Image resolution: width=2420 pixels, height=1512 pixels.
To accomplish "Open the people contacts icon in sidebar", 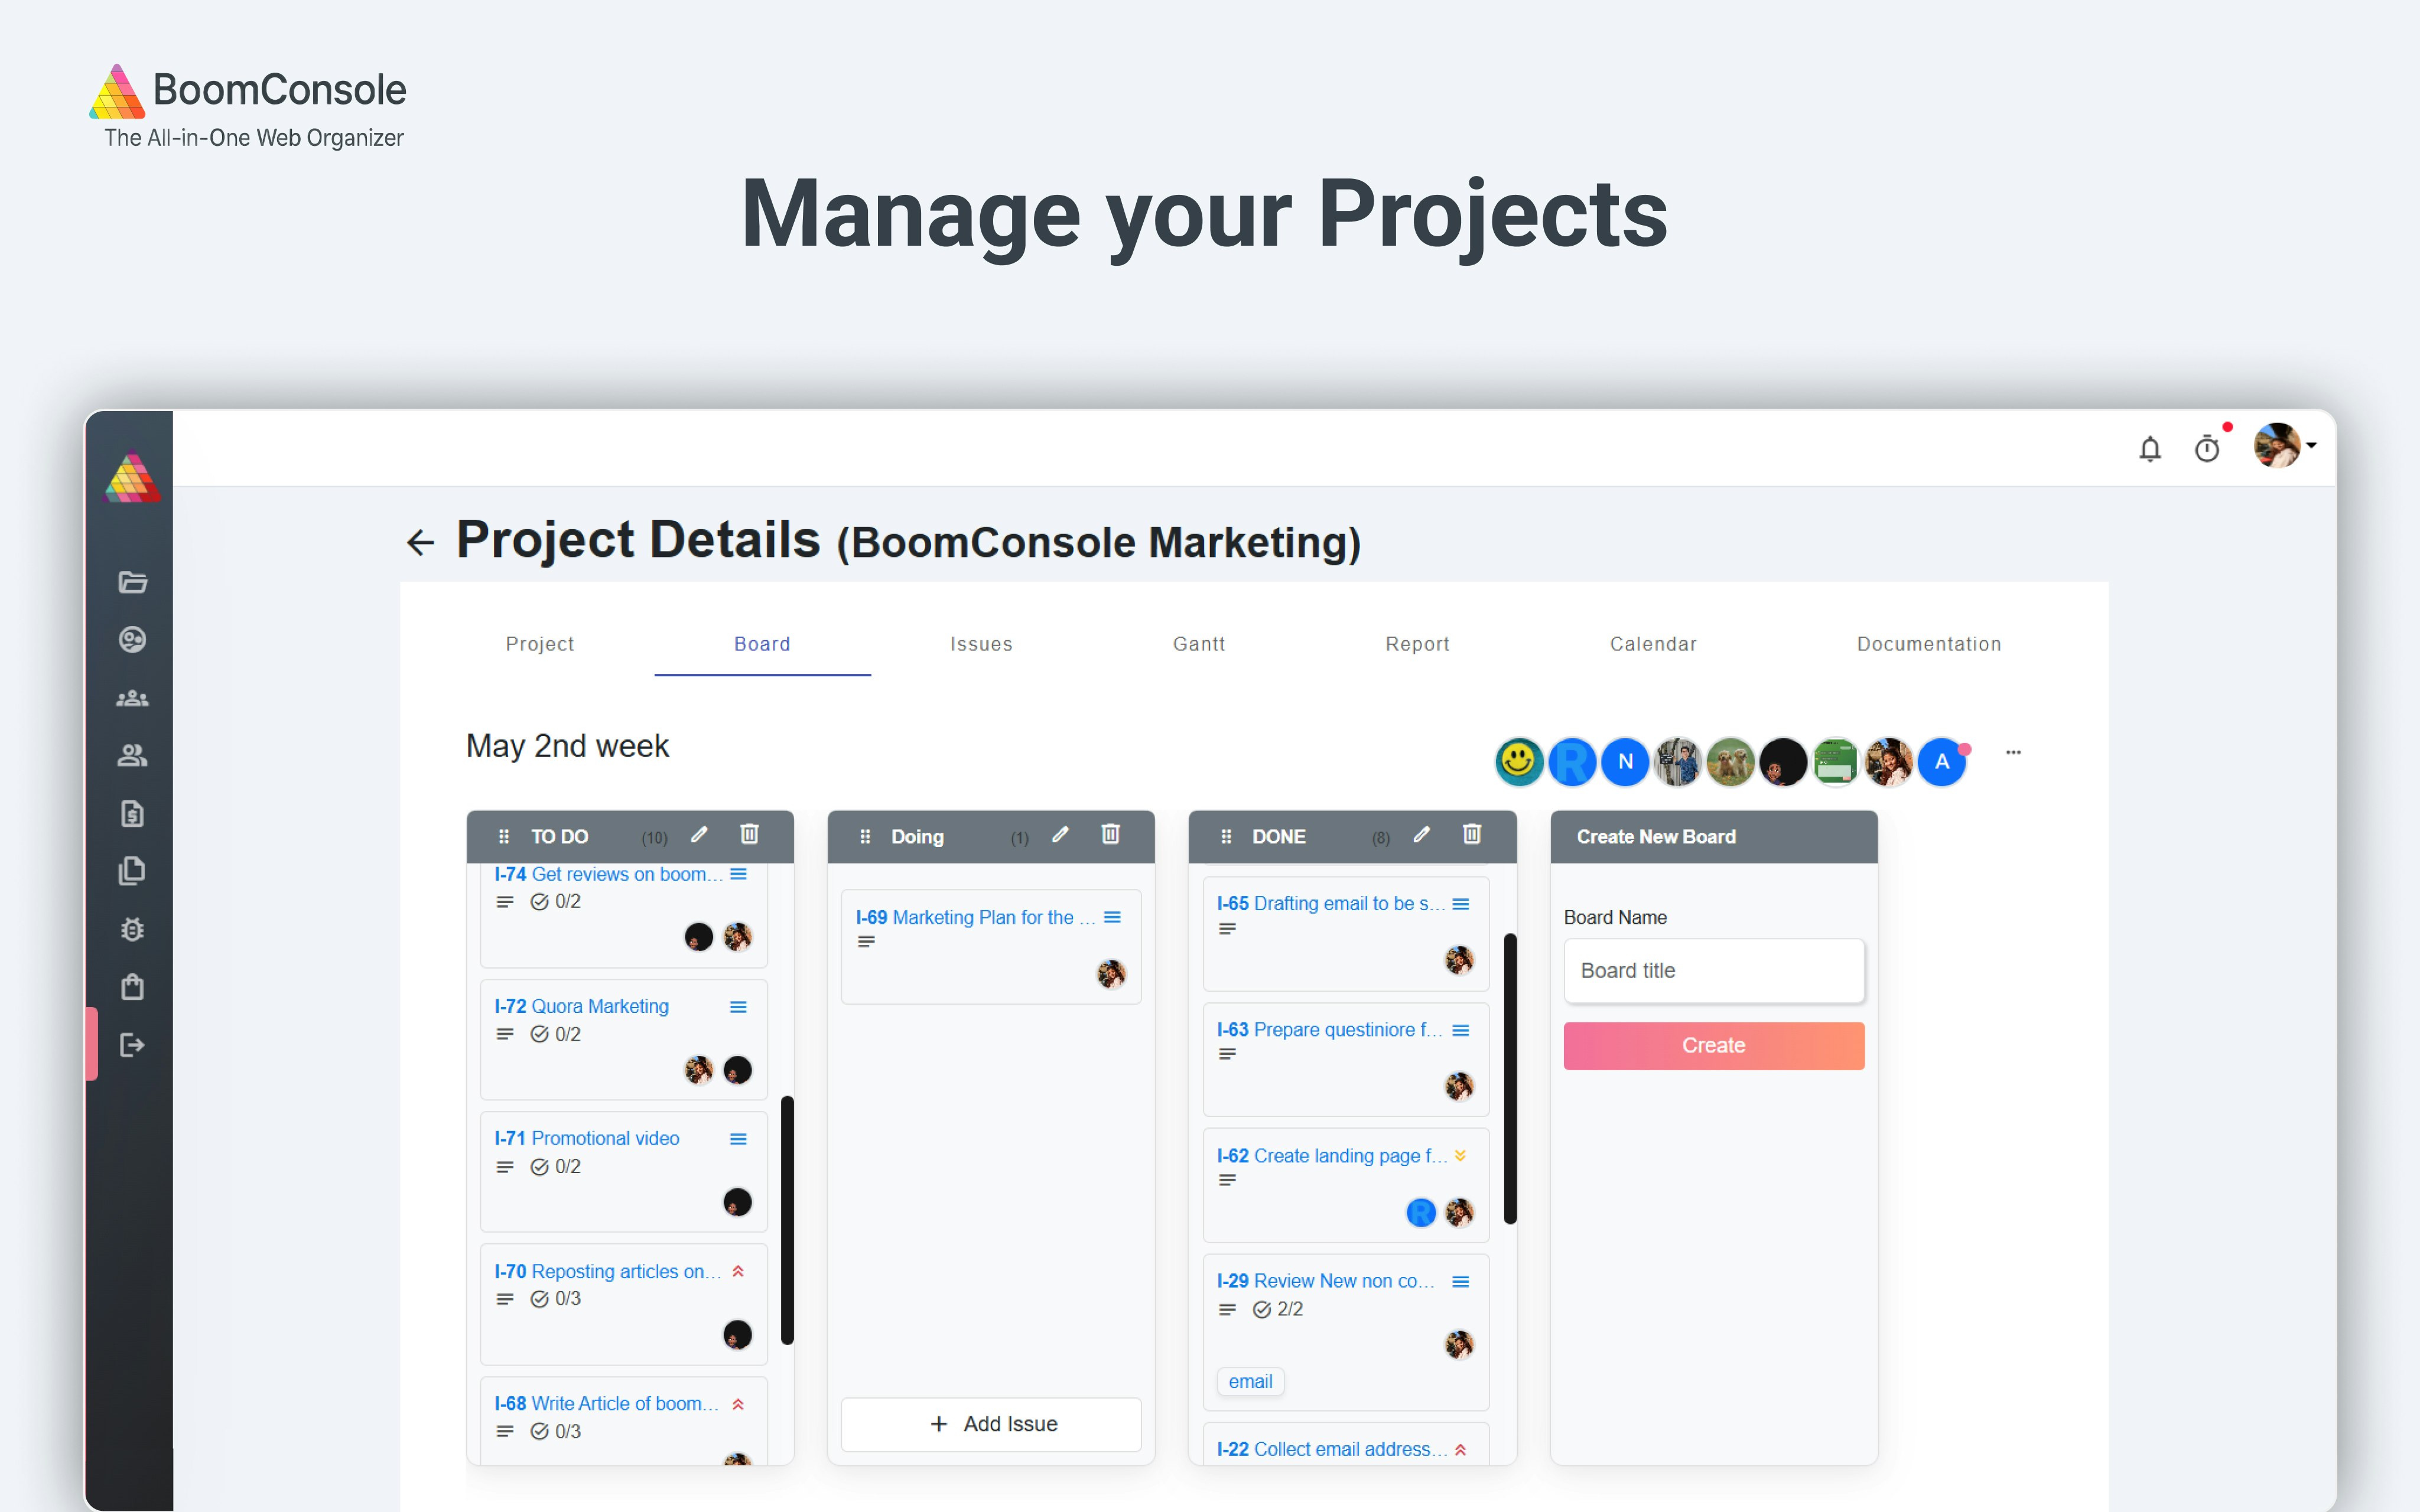I will pyautogui.click(x=132, y=756).
